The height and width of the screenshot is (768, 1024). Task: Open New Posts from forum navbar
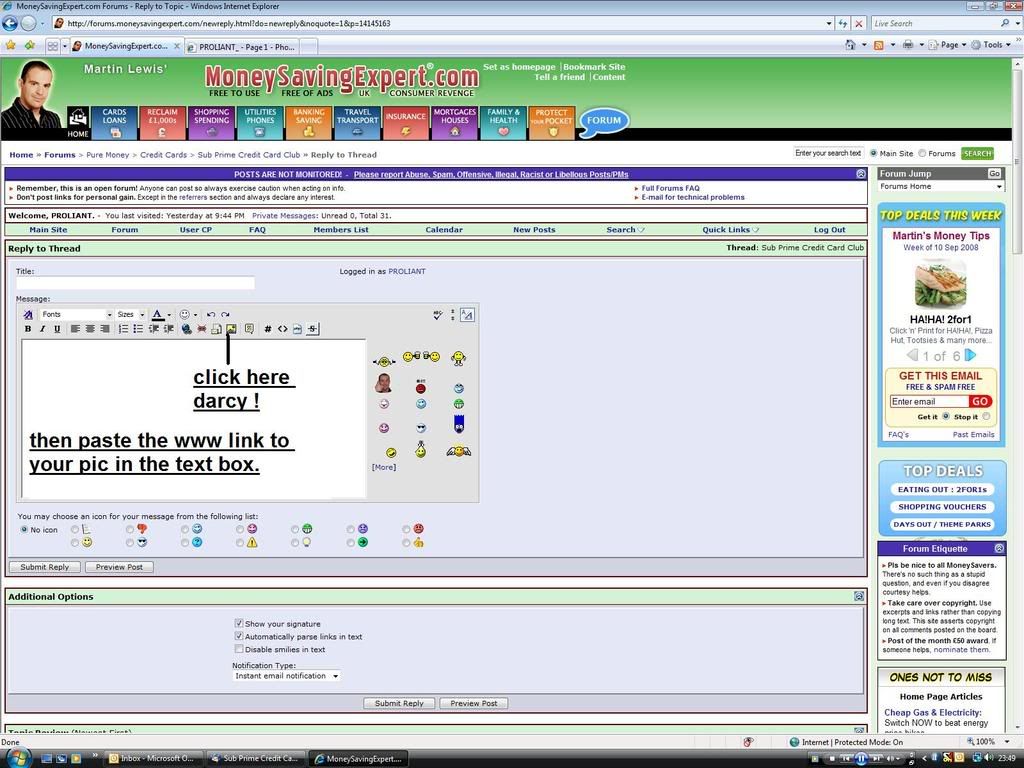click(534, 230)
